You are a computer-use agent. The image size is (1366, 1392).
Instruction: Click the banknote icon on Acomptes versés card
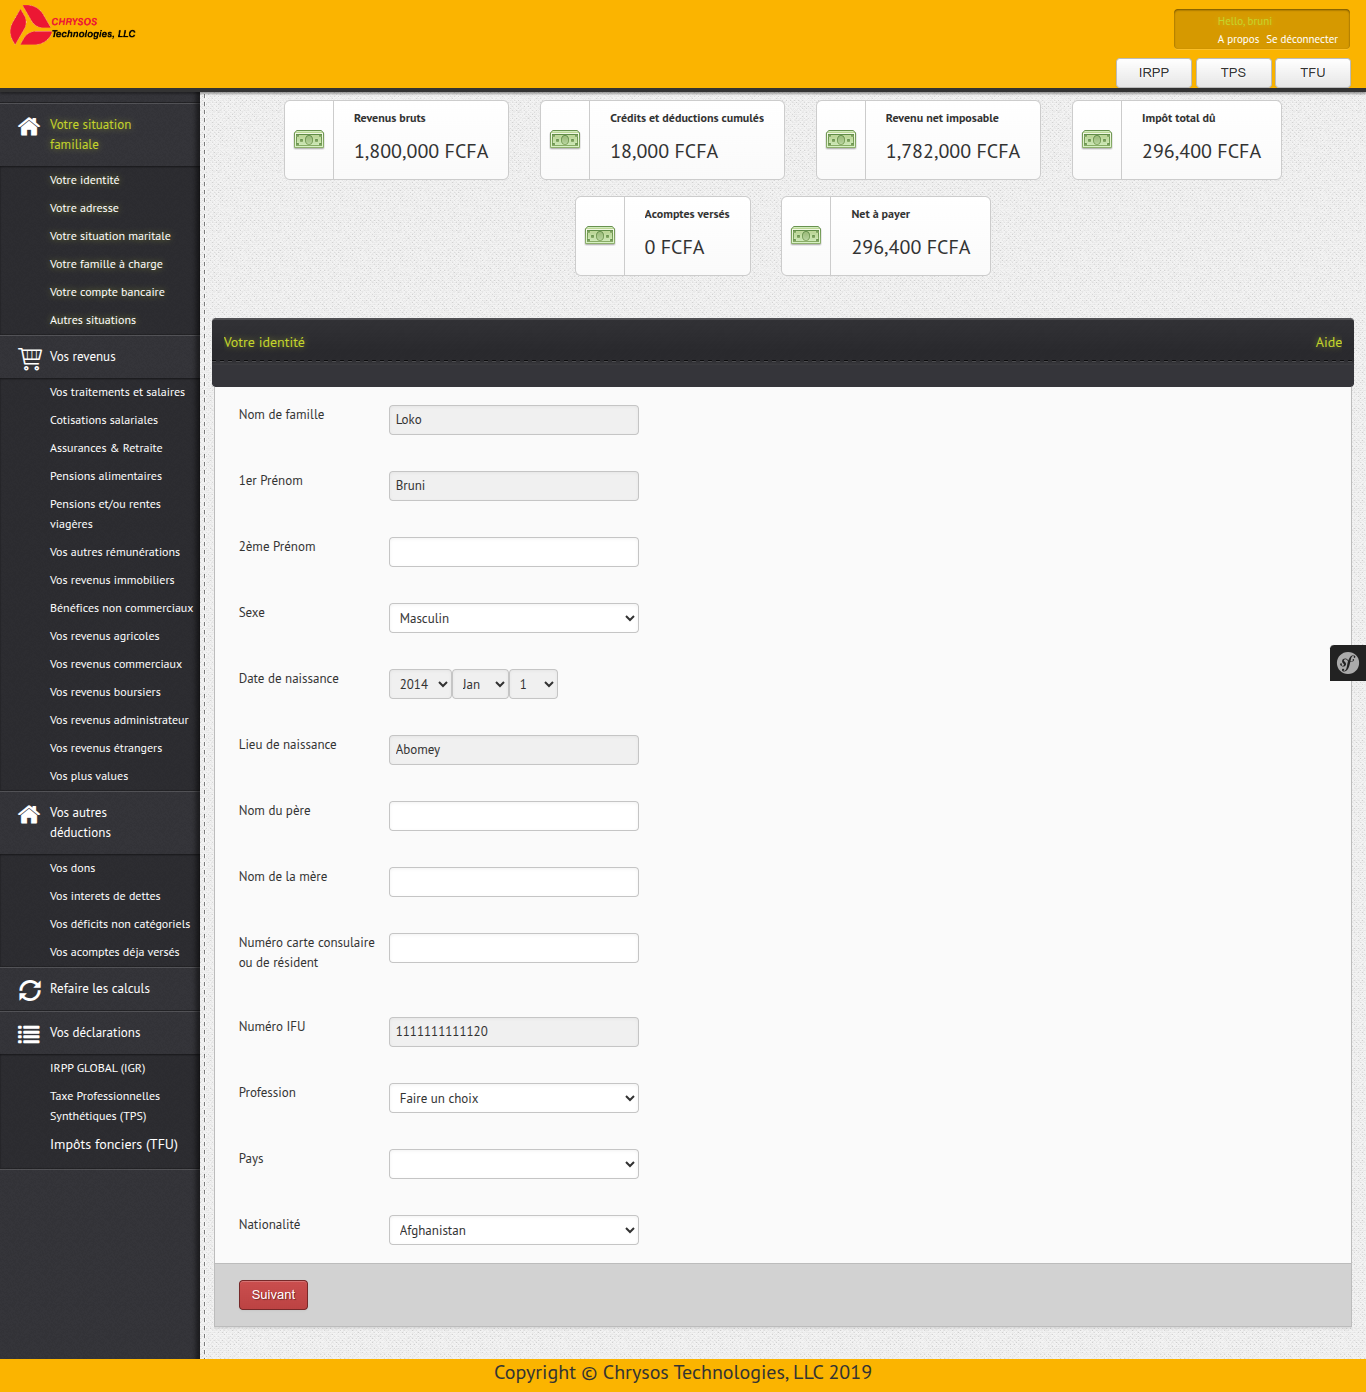pyautogui.click(x=600, y=236)
